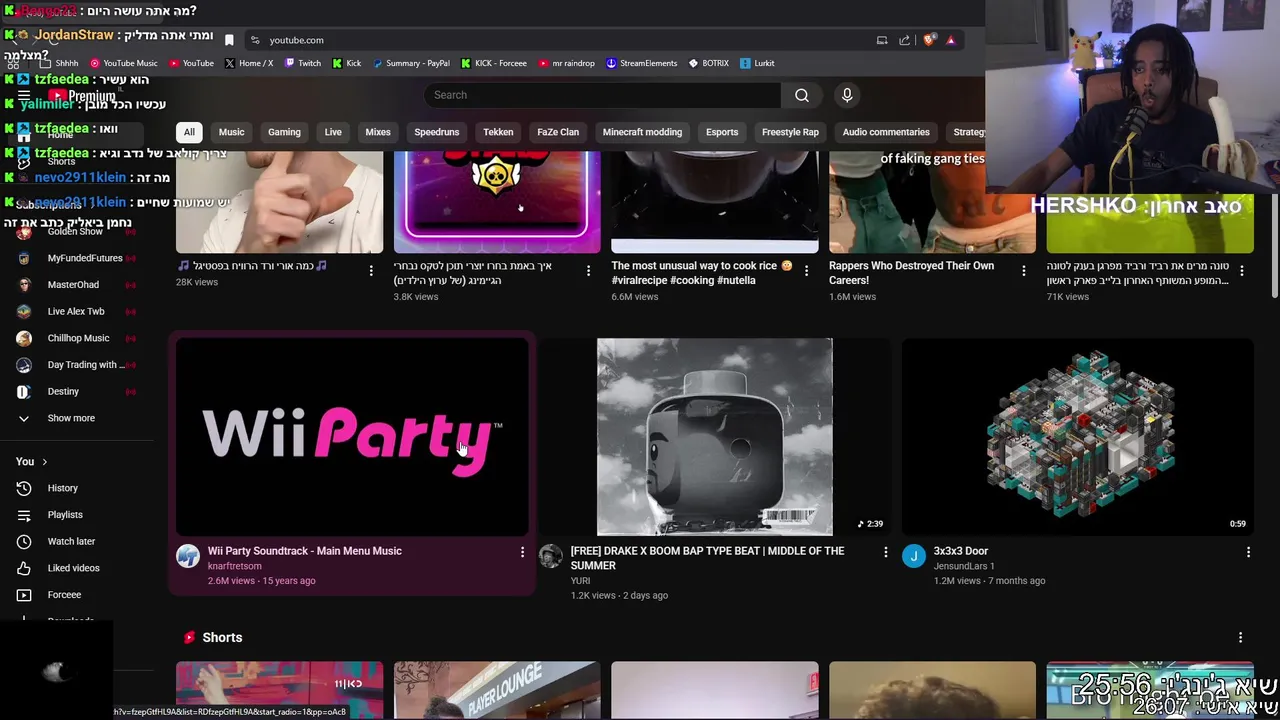Open Chillhop Music subscription channel
The height and width of the screenshot is (720, 1280).
click(x=77, y=338)
